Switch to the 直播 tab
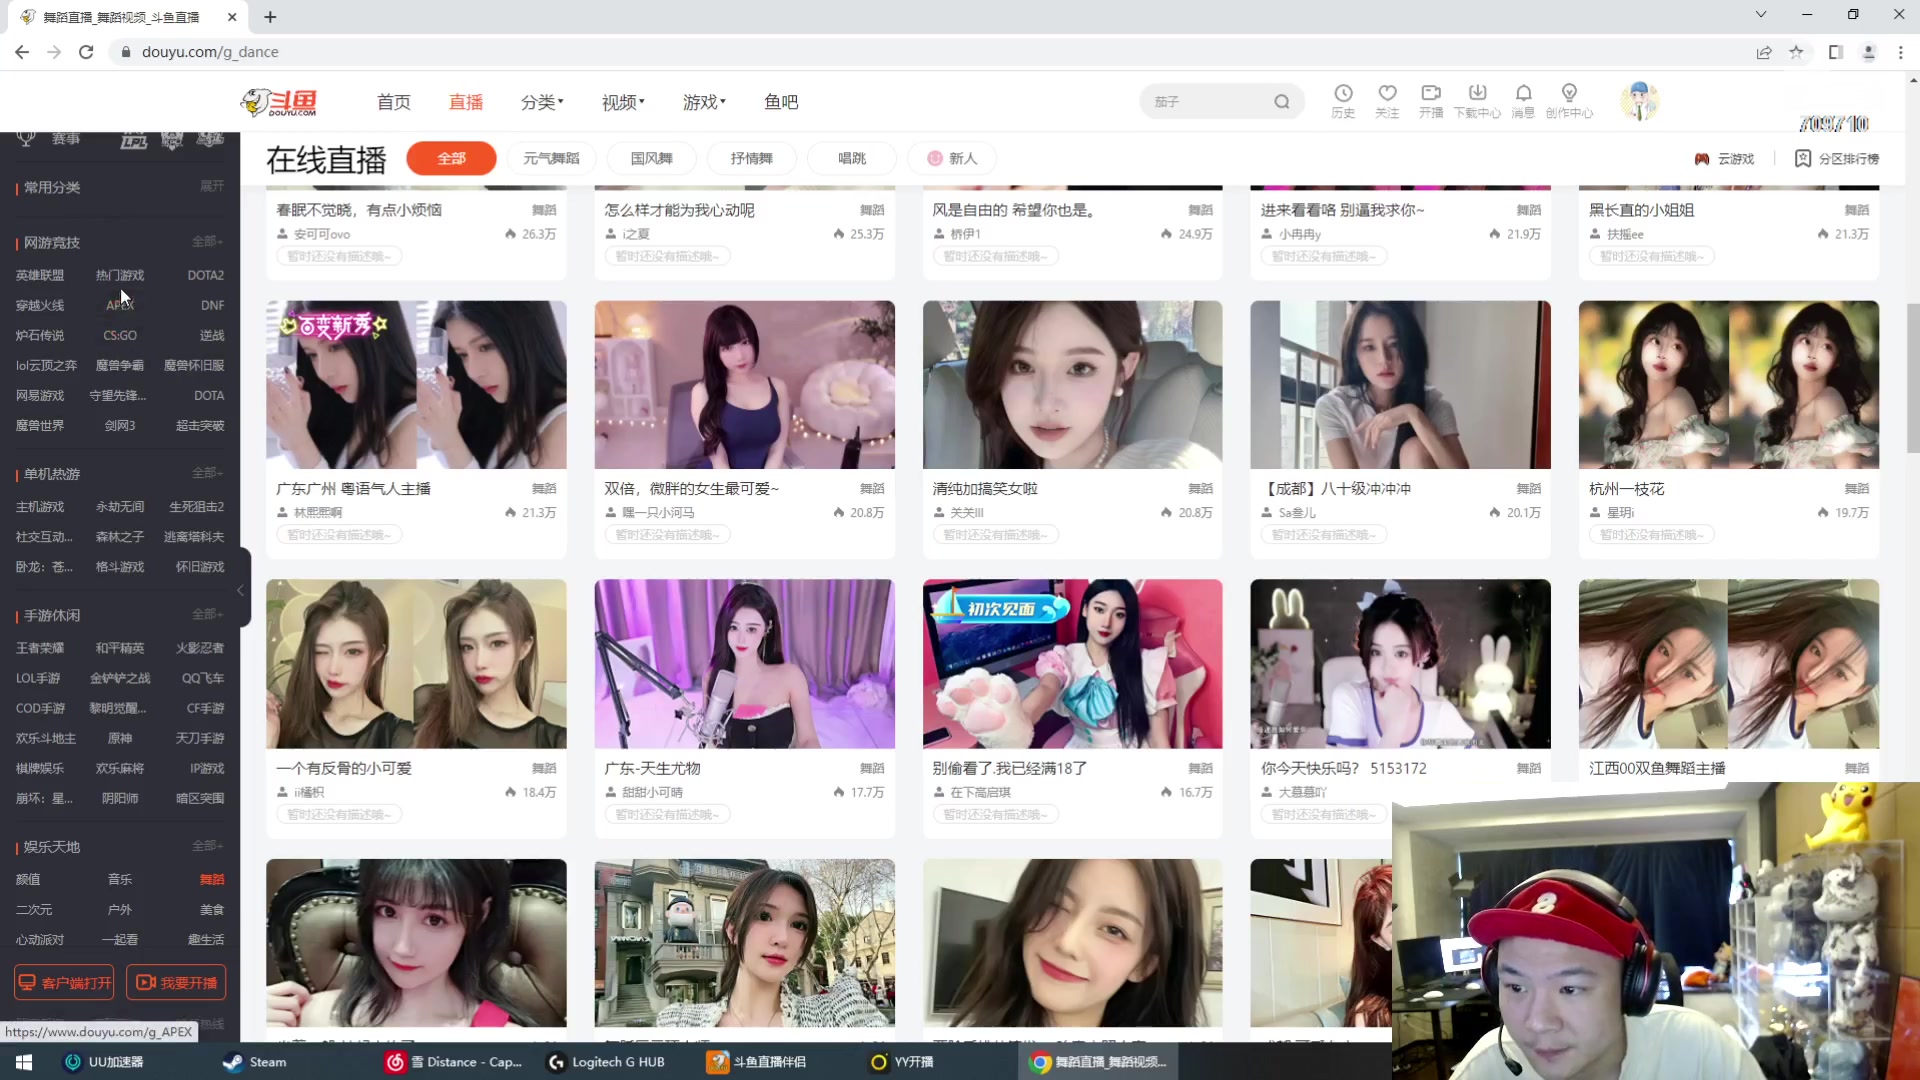The height and width of the screenshot is (1080, 1920). click(x=465, y=101)
